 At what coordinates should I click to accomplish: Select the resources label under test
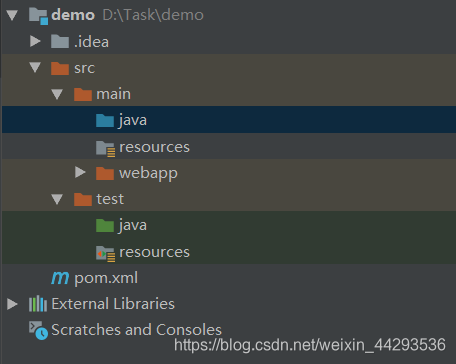pos(154,252)
